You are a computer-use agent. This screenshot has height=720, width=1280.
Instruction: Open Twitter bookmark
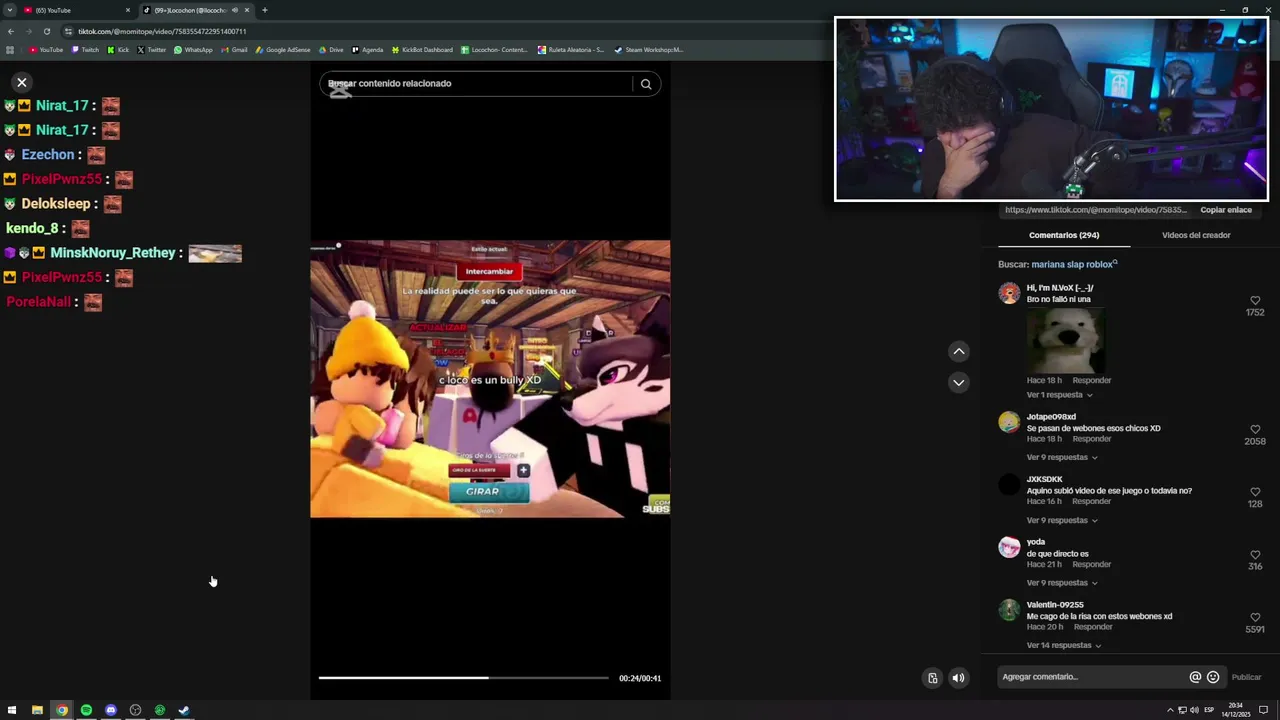152,50
